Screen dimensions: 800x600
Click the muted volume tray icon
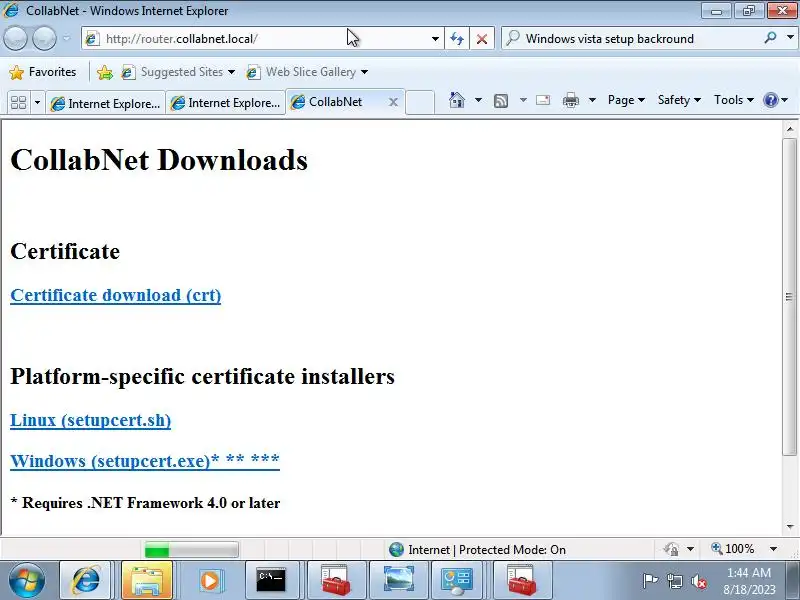699,581
